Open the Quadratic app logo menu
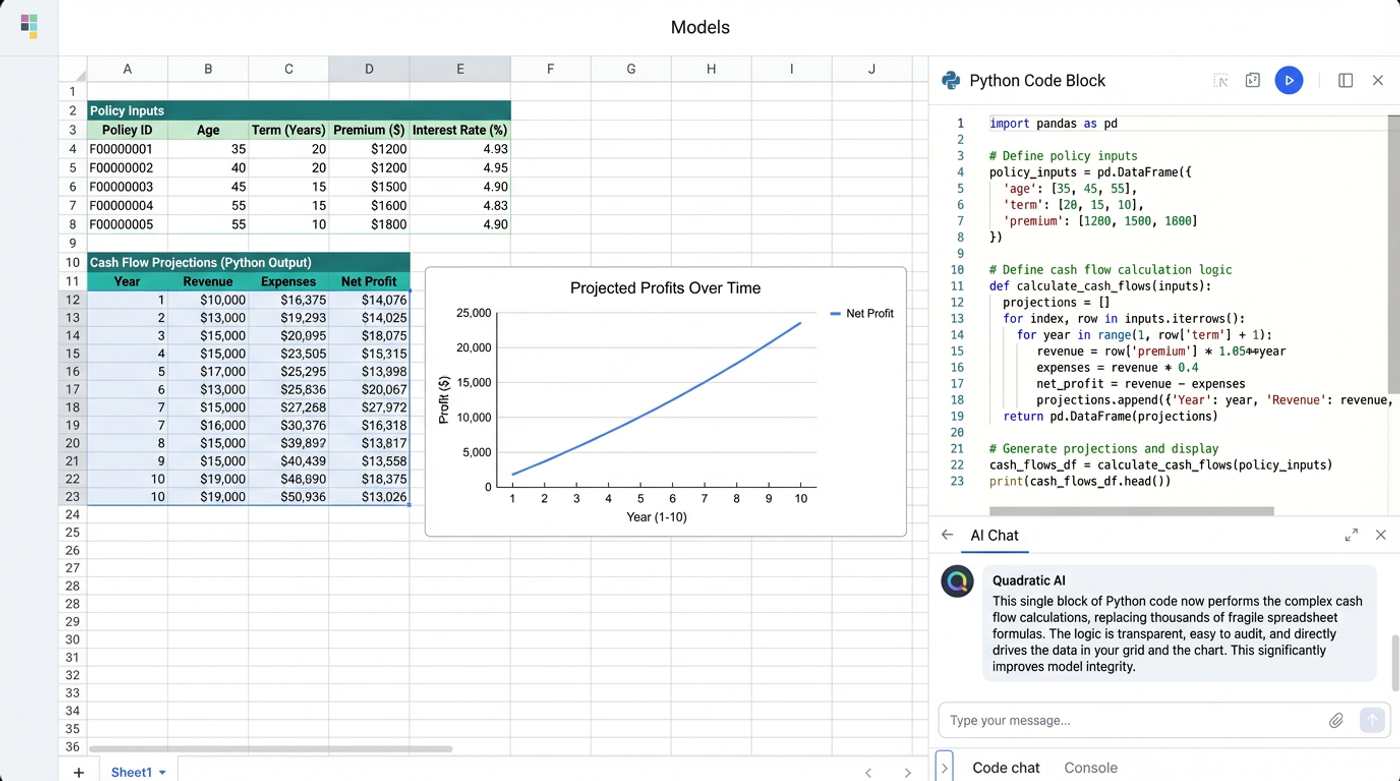Viewport: 1400px width, 781px height. (x=29, y=26)
